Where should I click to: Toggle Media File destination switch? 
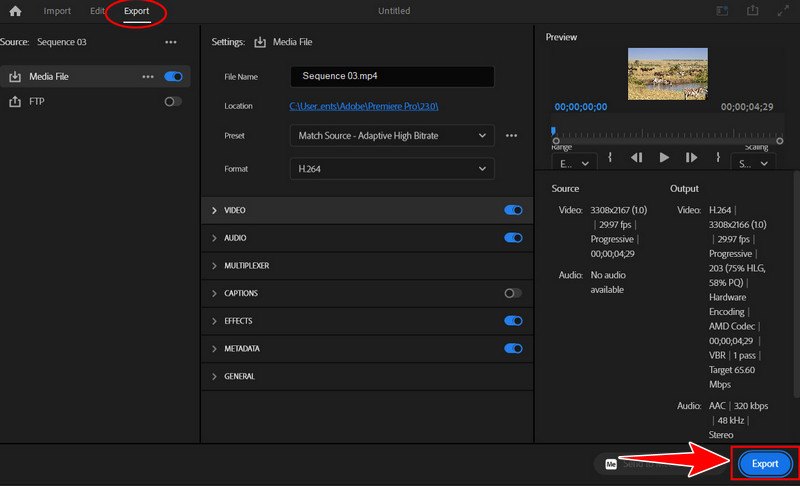pos(173,76)
